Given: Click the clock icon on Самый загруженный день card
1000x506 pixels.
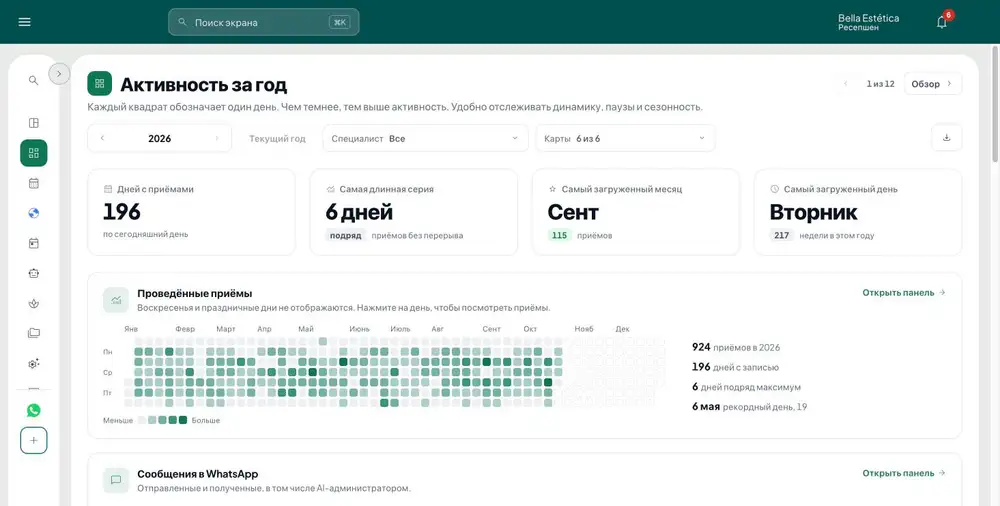Looking at the screenshot, I should (775, 190).
